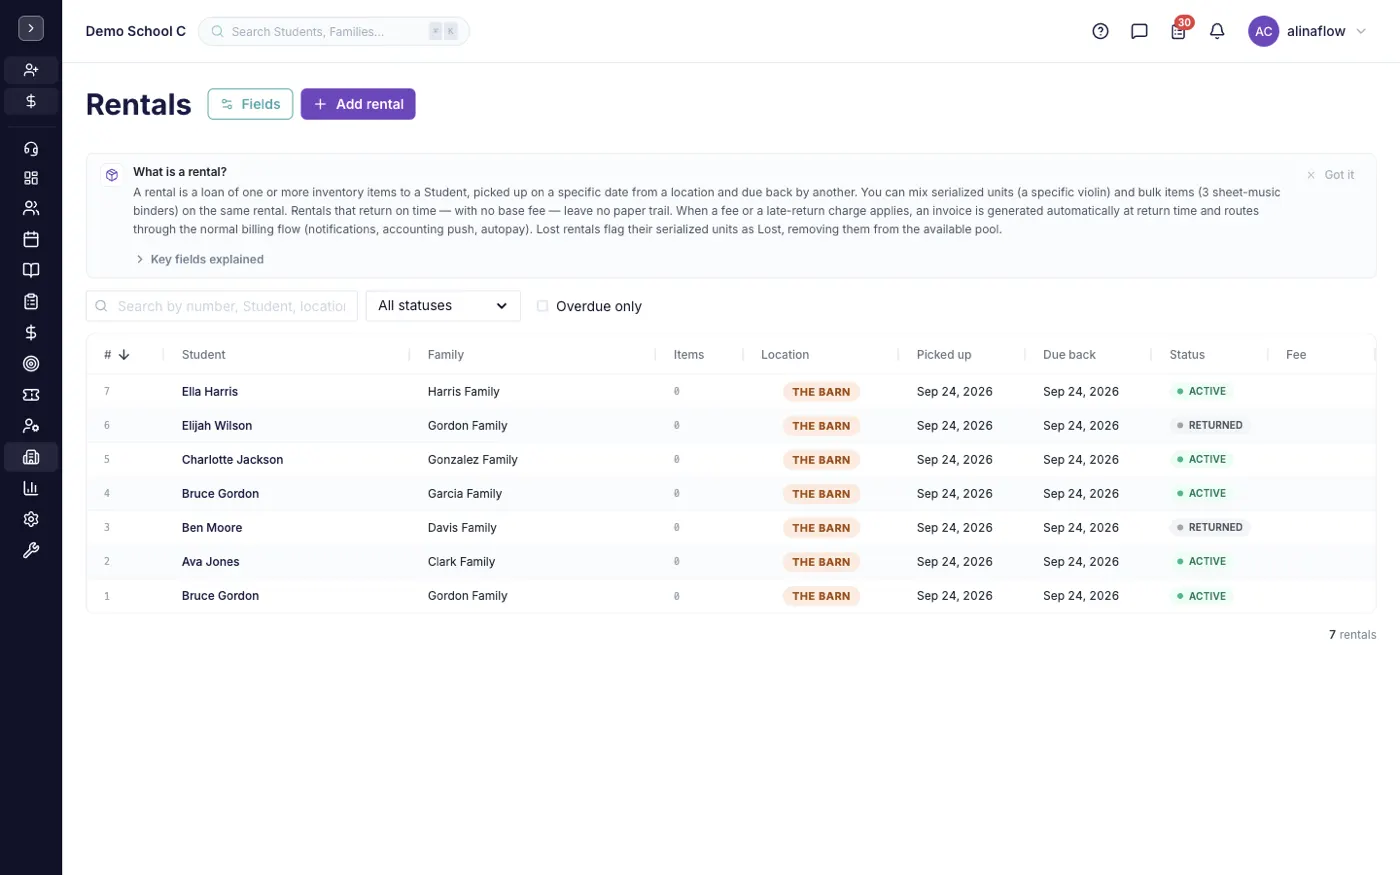
Task: Sort by the Family column header
Action: (446, 355)
